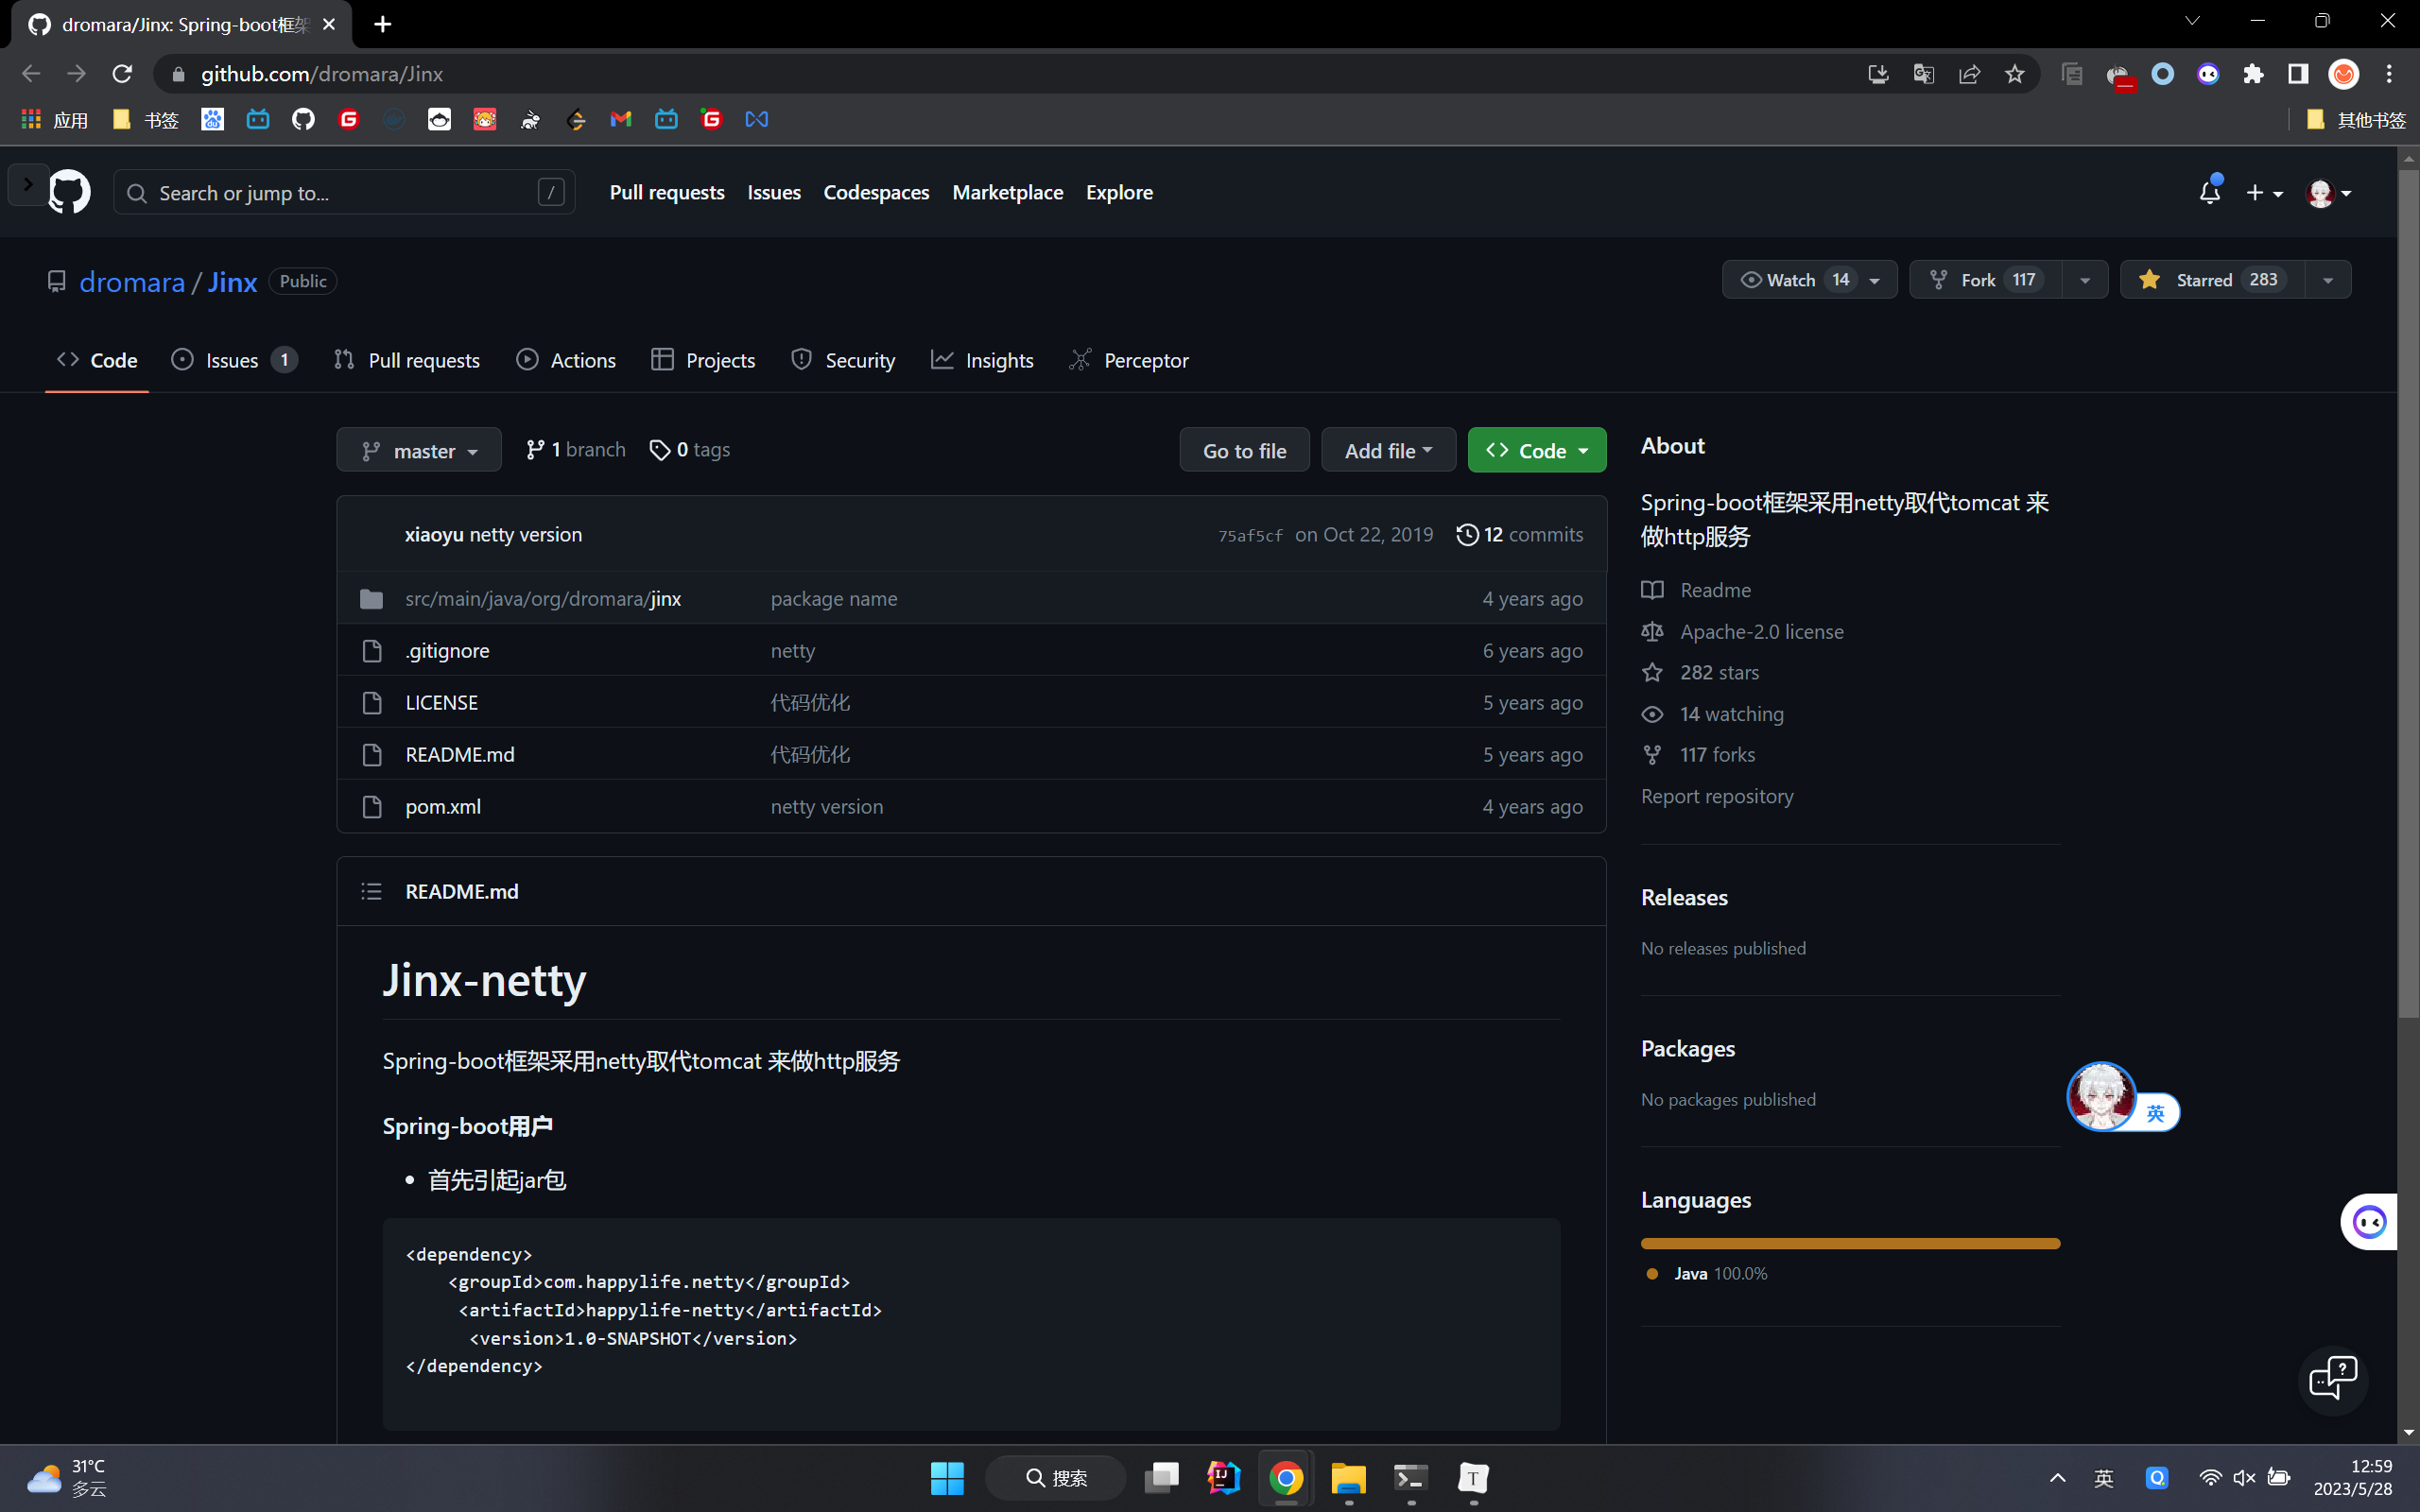Open the green Code dropdown

(1536, 451)
